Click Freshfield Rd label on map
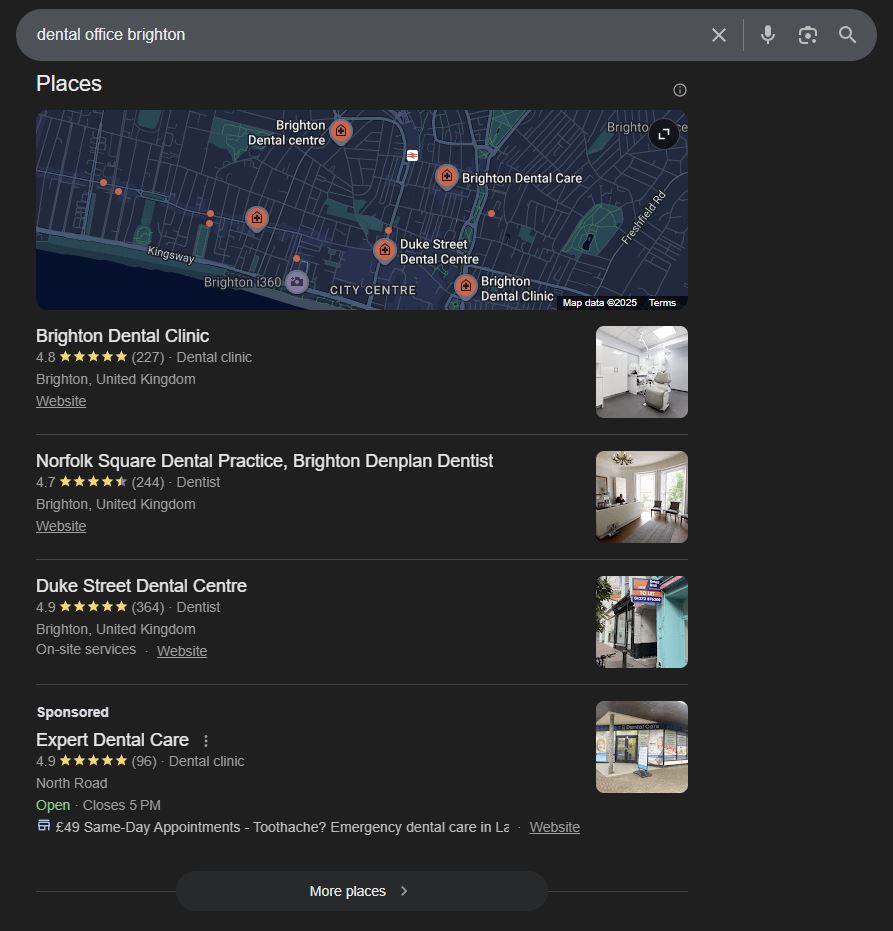This screenshot has height=931, width=893. pyautogui.click(x=644, y=218)
